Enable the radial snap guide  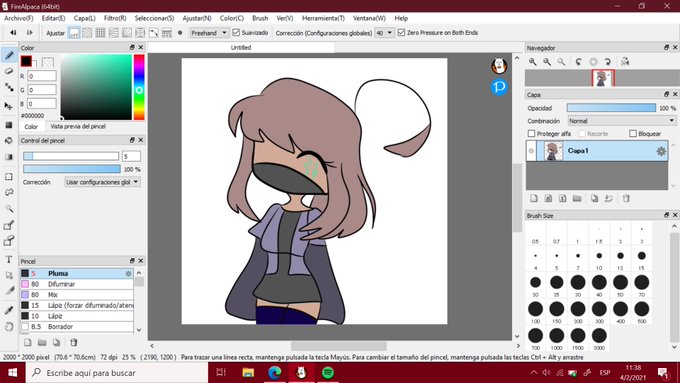[x=127, y=33]
